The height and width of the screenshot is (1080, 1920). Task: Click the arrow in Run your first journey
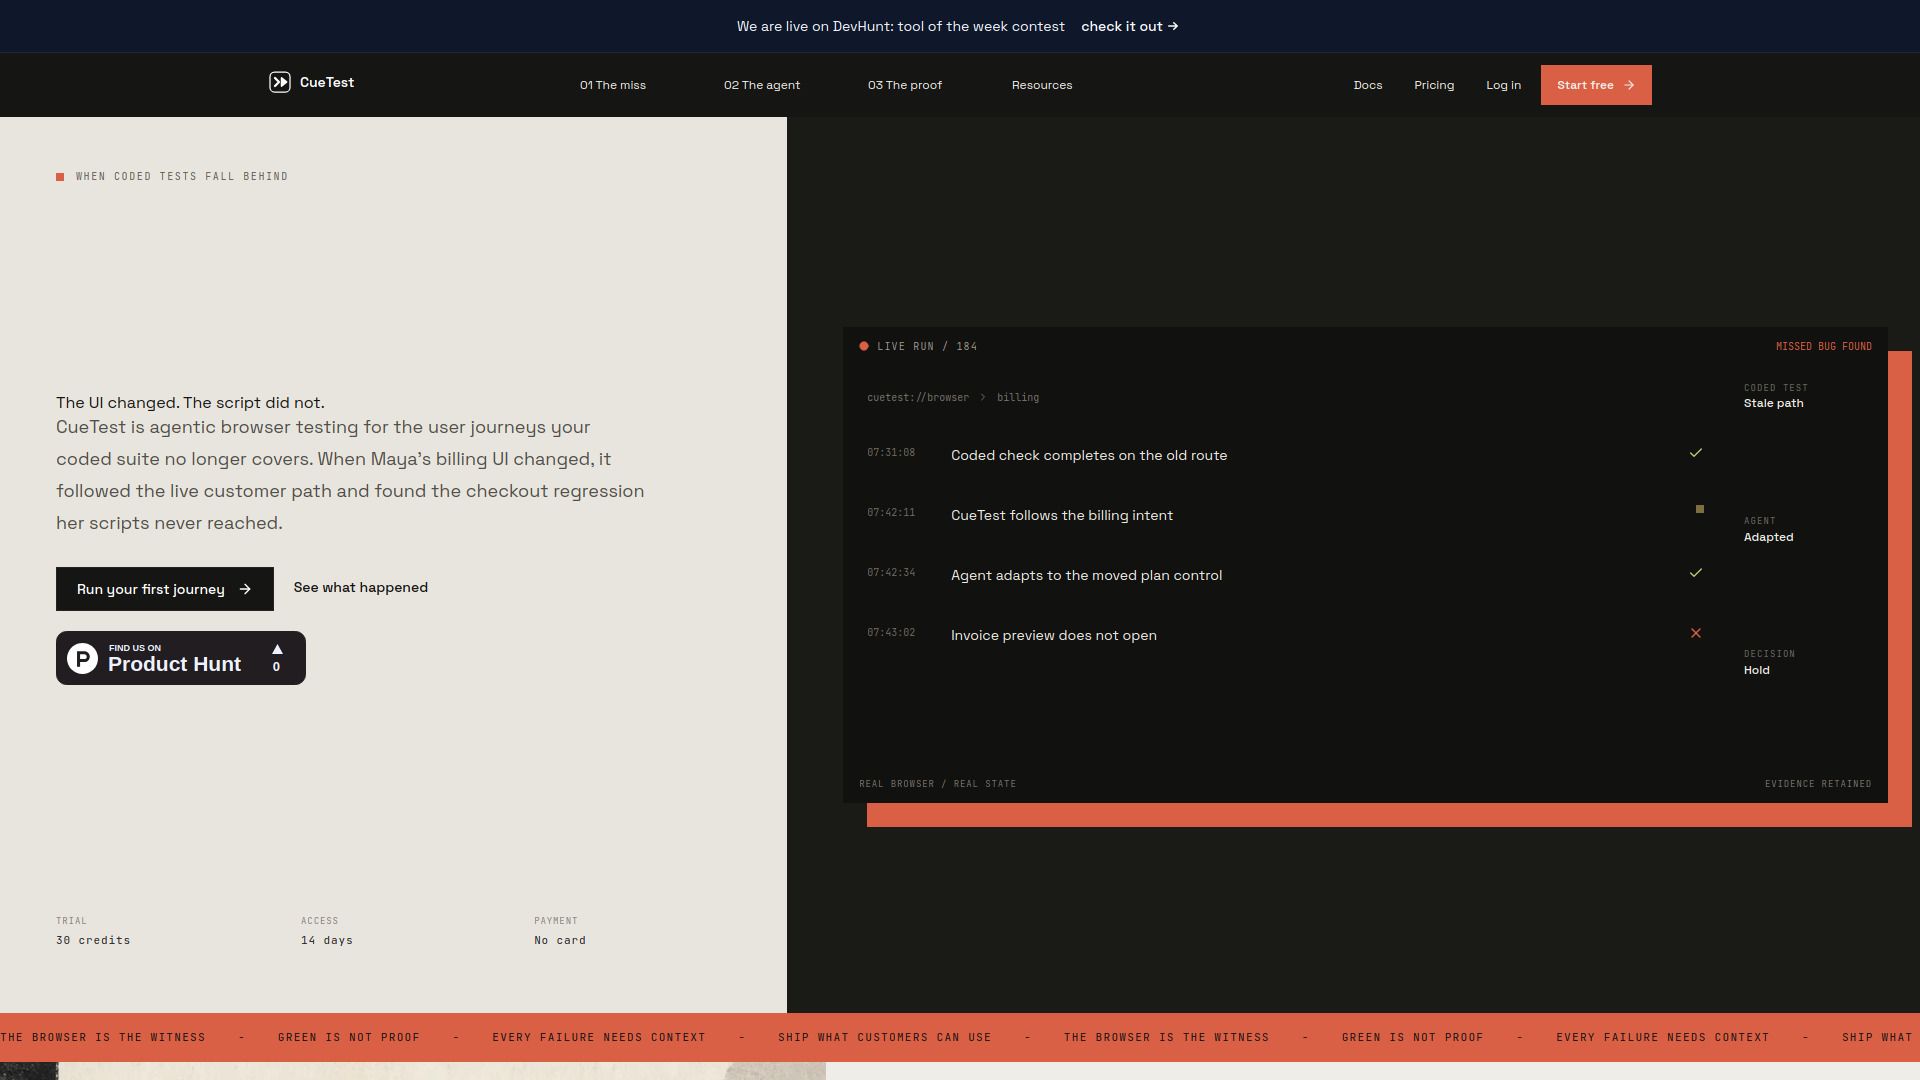pos(245,589)
